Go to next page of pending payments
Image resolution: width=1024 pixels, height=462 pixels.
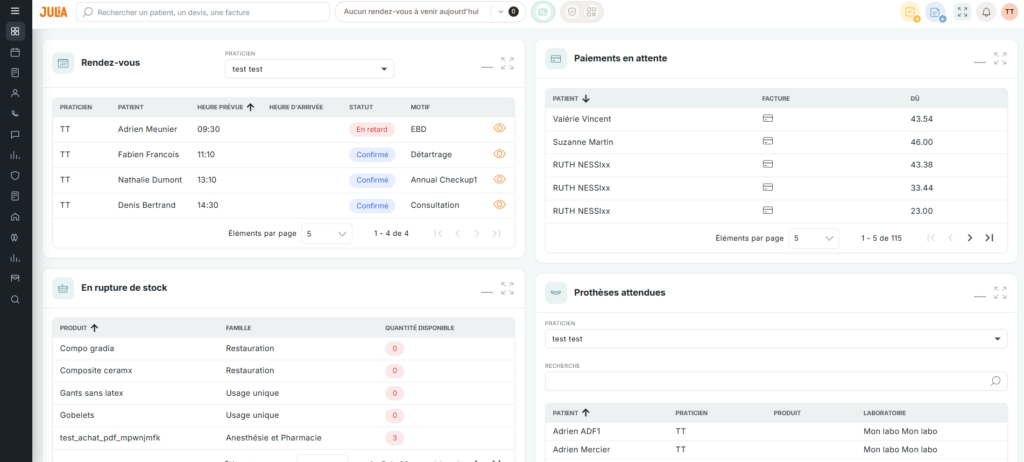970,238
